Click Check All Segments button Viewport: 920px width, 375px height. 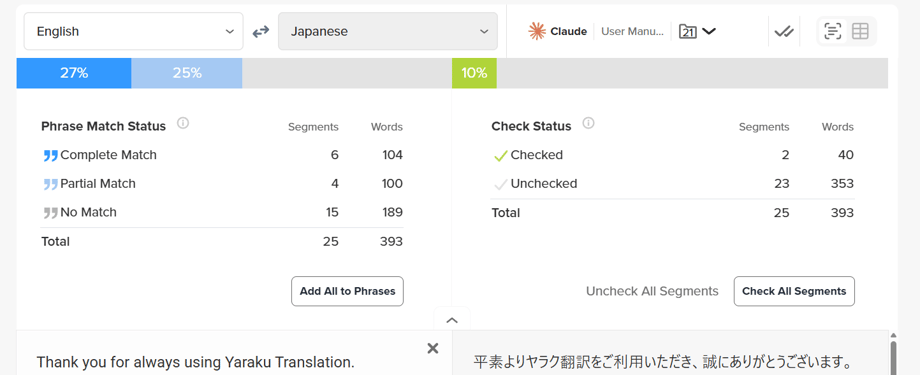click(x=794, y=291)
